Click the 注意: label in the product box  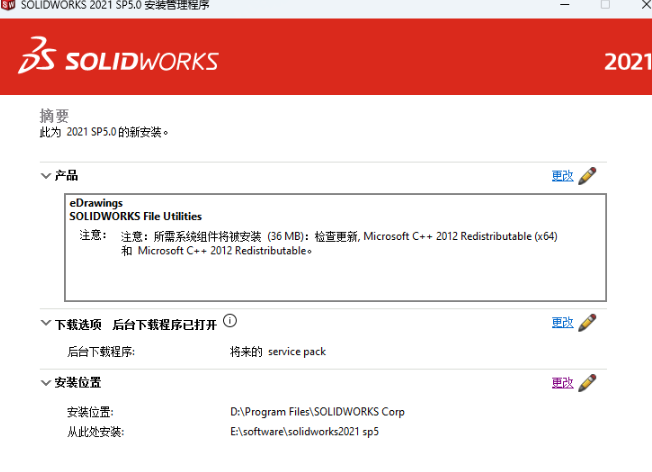[x=93, y=235]
